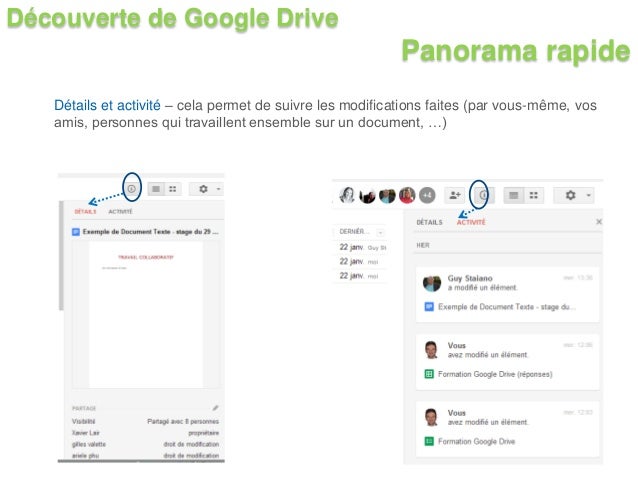Switch to grid view in the left screenshot
Screen dimensions: 638x479
coord(173,189)
